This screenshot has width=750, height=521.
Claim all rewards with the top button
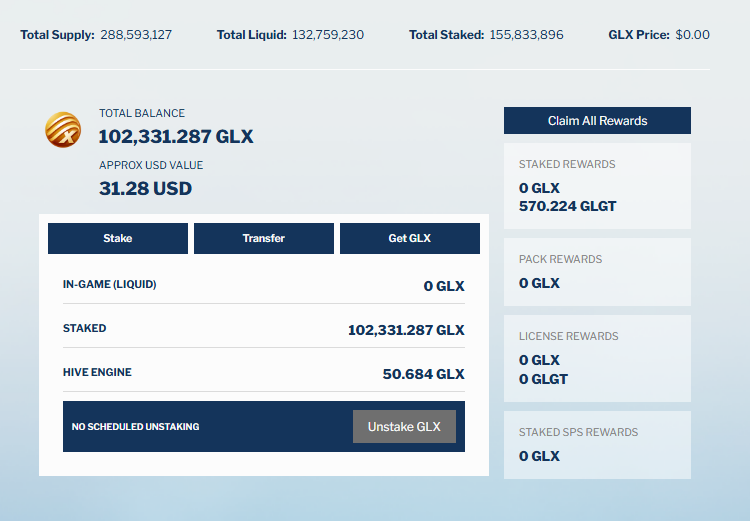click(x=597, y=121)
